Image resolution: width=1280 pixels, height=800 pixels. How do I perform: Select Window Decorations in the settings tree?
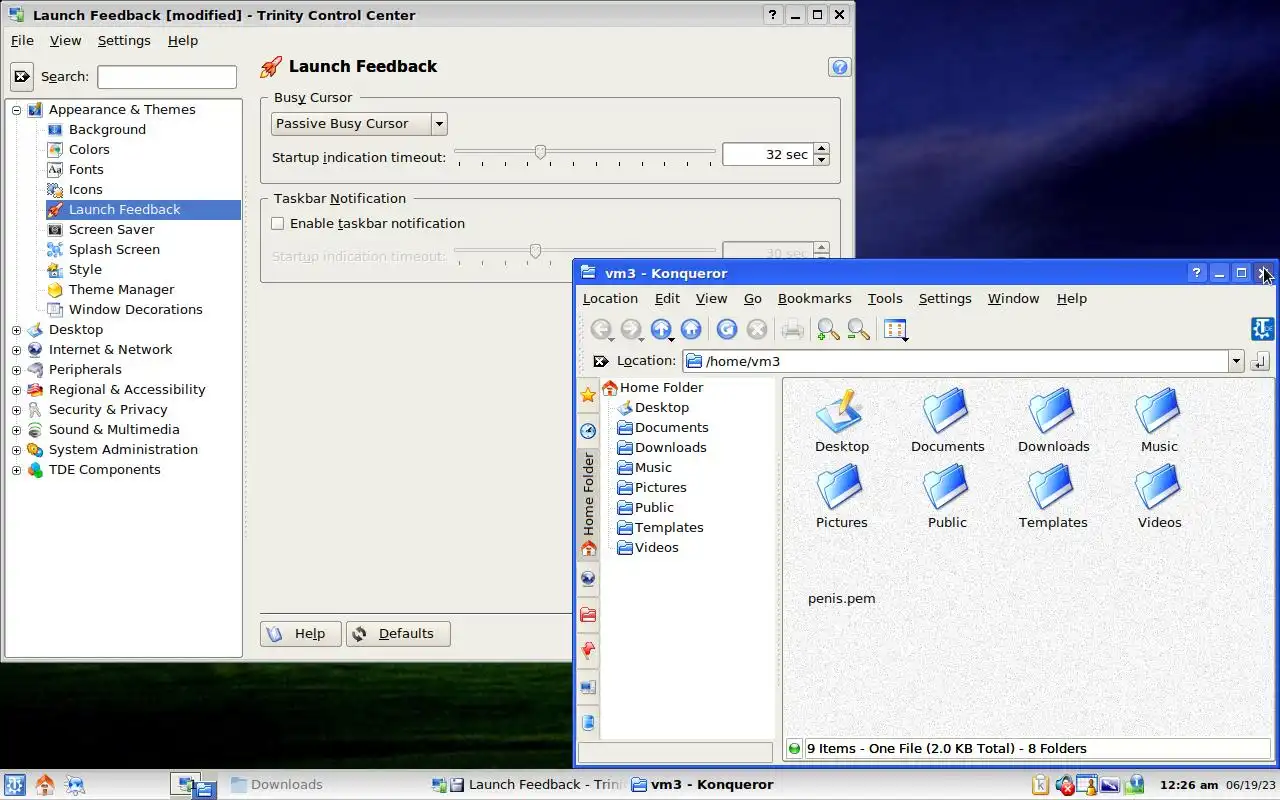pos(135,310)
